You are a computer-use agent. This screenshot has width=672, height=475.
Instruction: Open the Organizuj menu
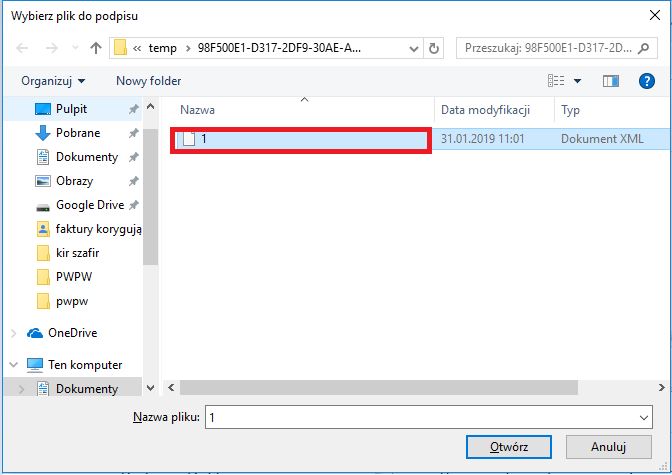(53, 80)
